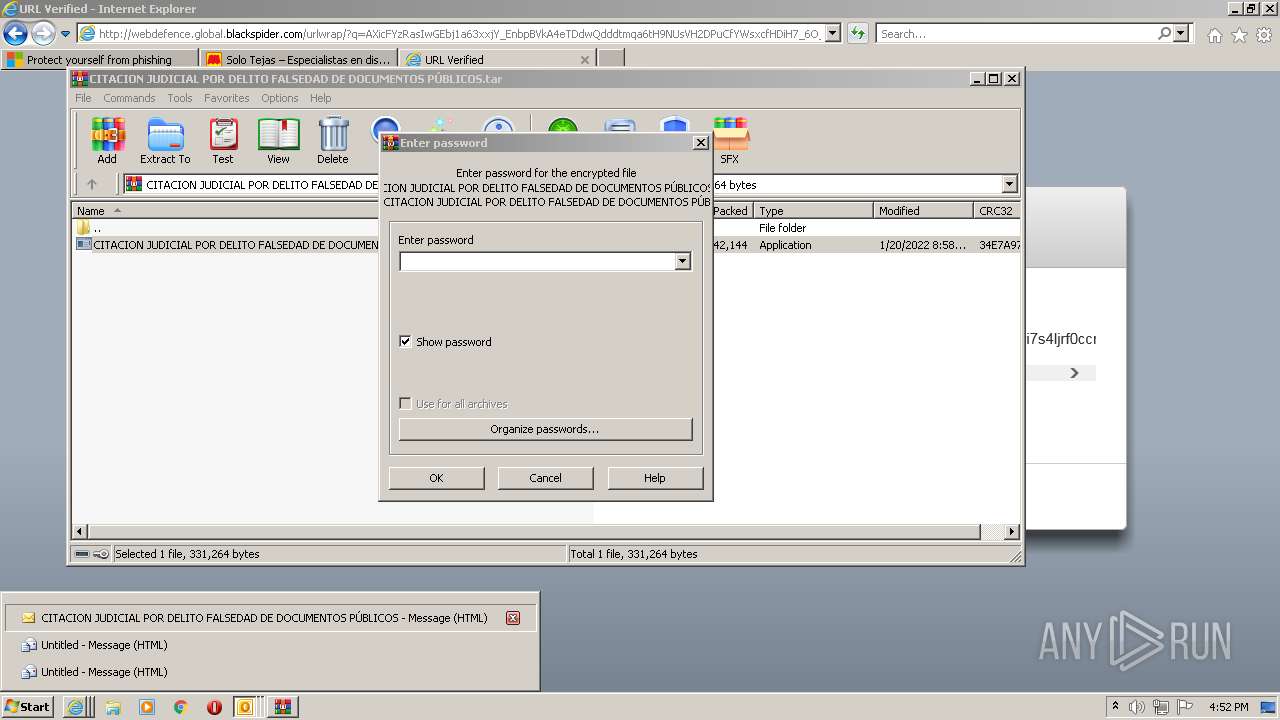Open IE recent pages dropdown arrow
Image resolution: width=1280 pixels, height=720 pixels.
click(x=66, y=34)
